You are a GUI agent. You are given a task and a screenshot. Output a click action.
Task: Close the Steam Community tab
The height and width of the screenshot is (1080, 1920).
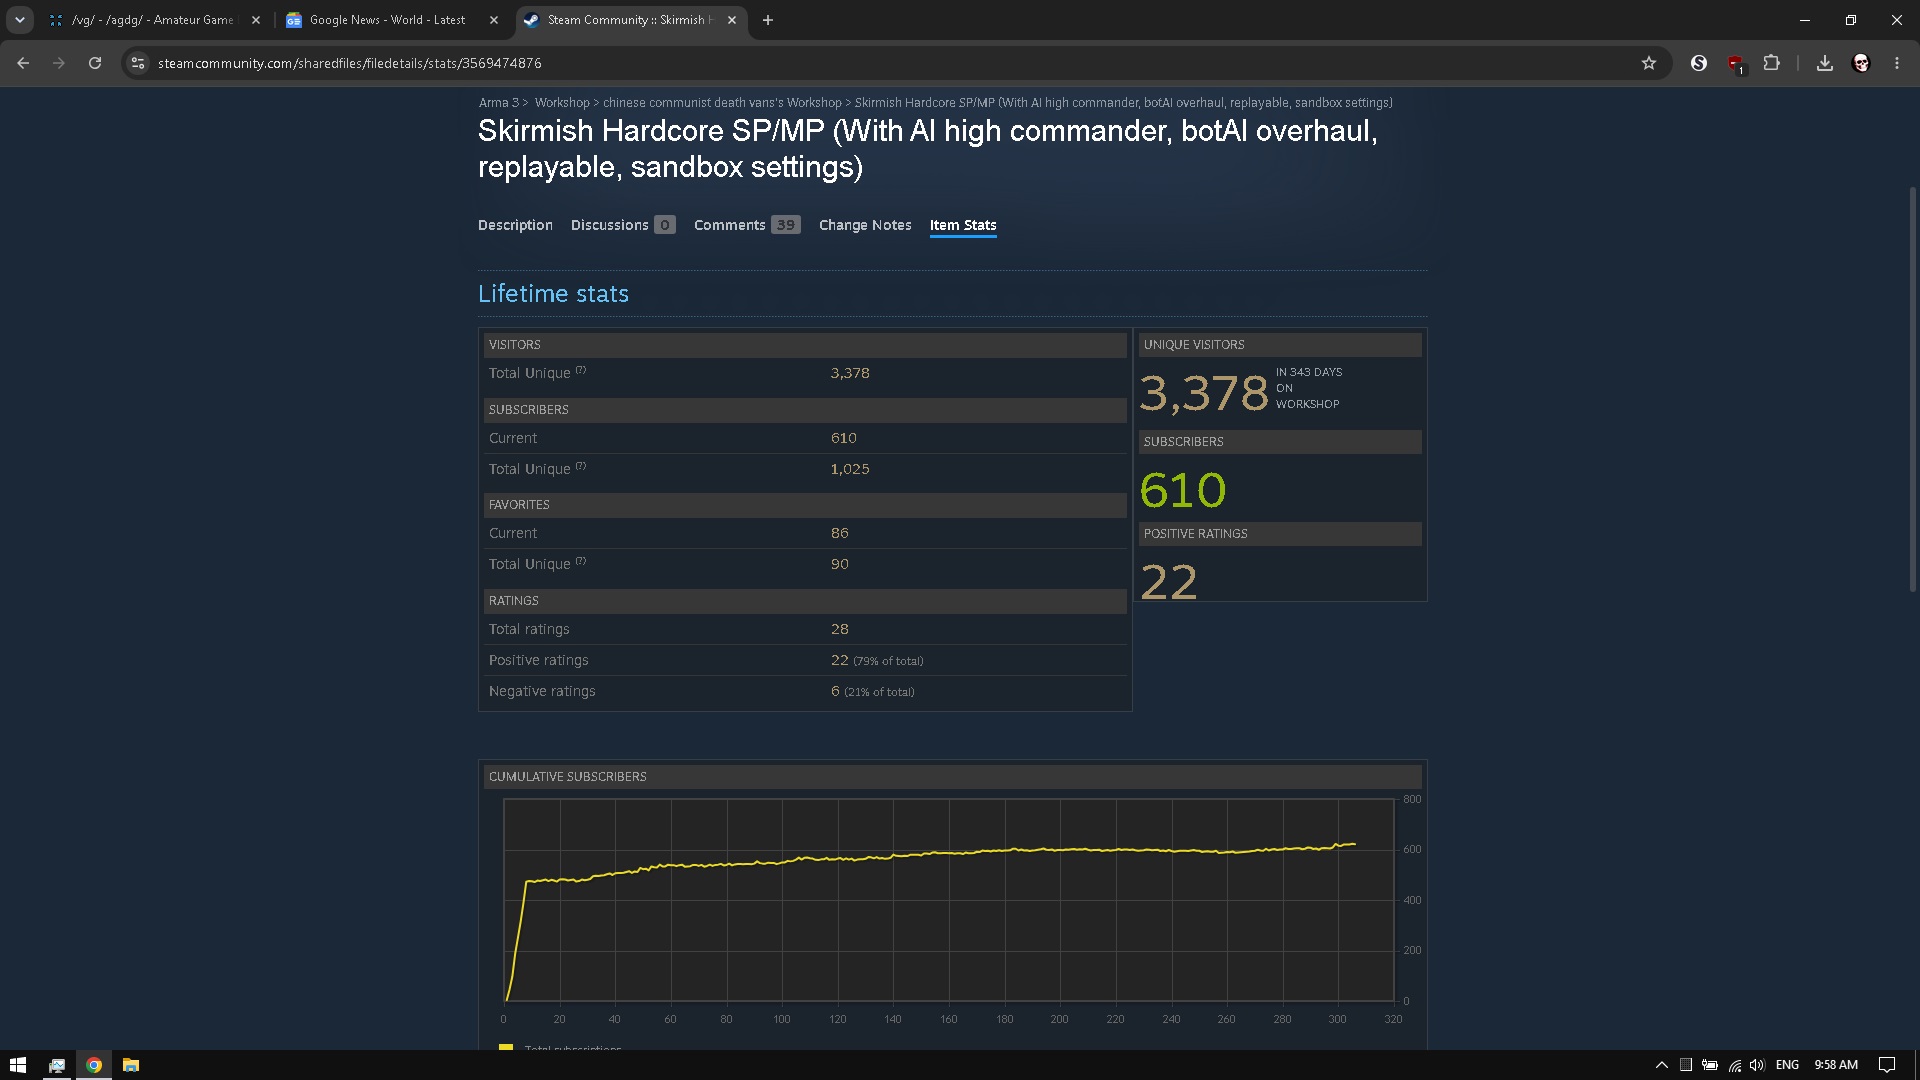coord(732,20)
